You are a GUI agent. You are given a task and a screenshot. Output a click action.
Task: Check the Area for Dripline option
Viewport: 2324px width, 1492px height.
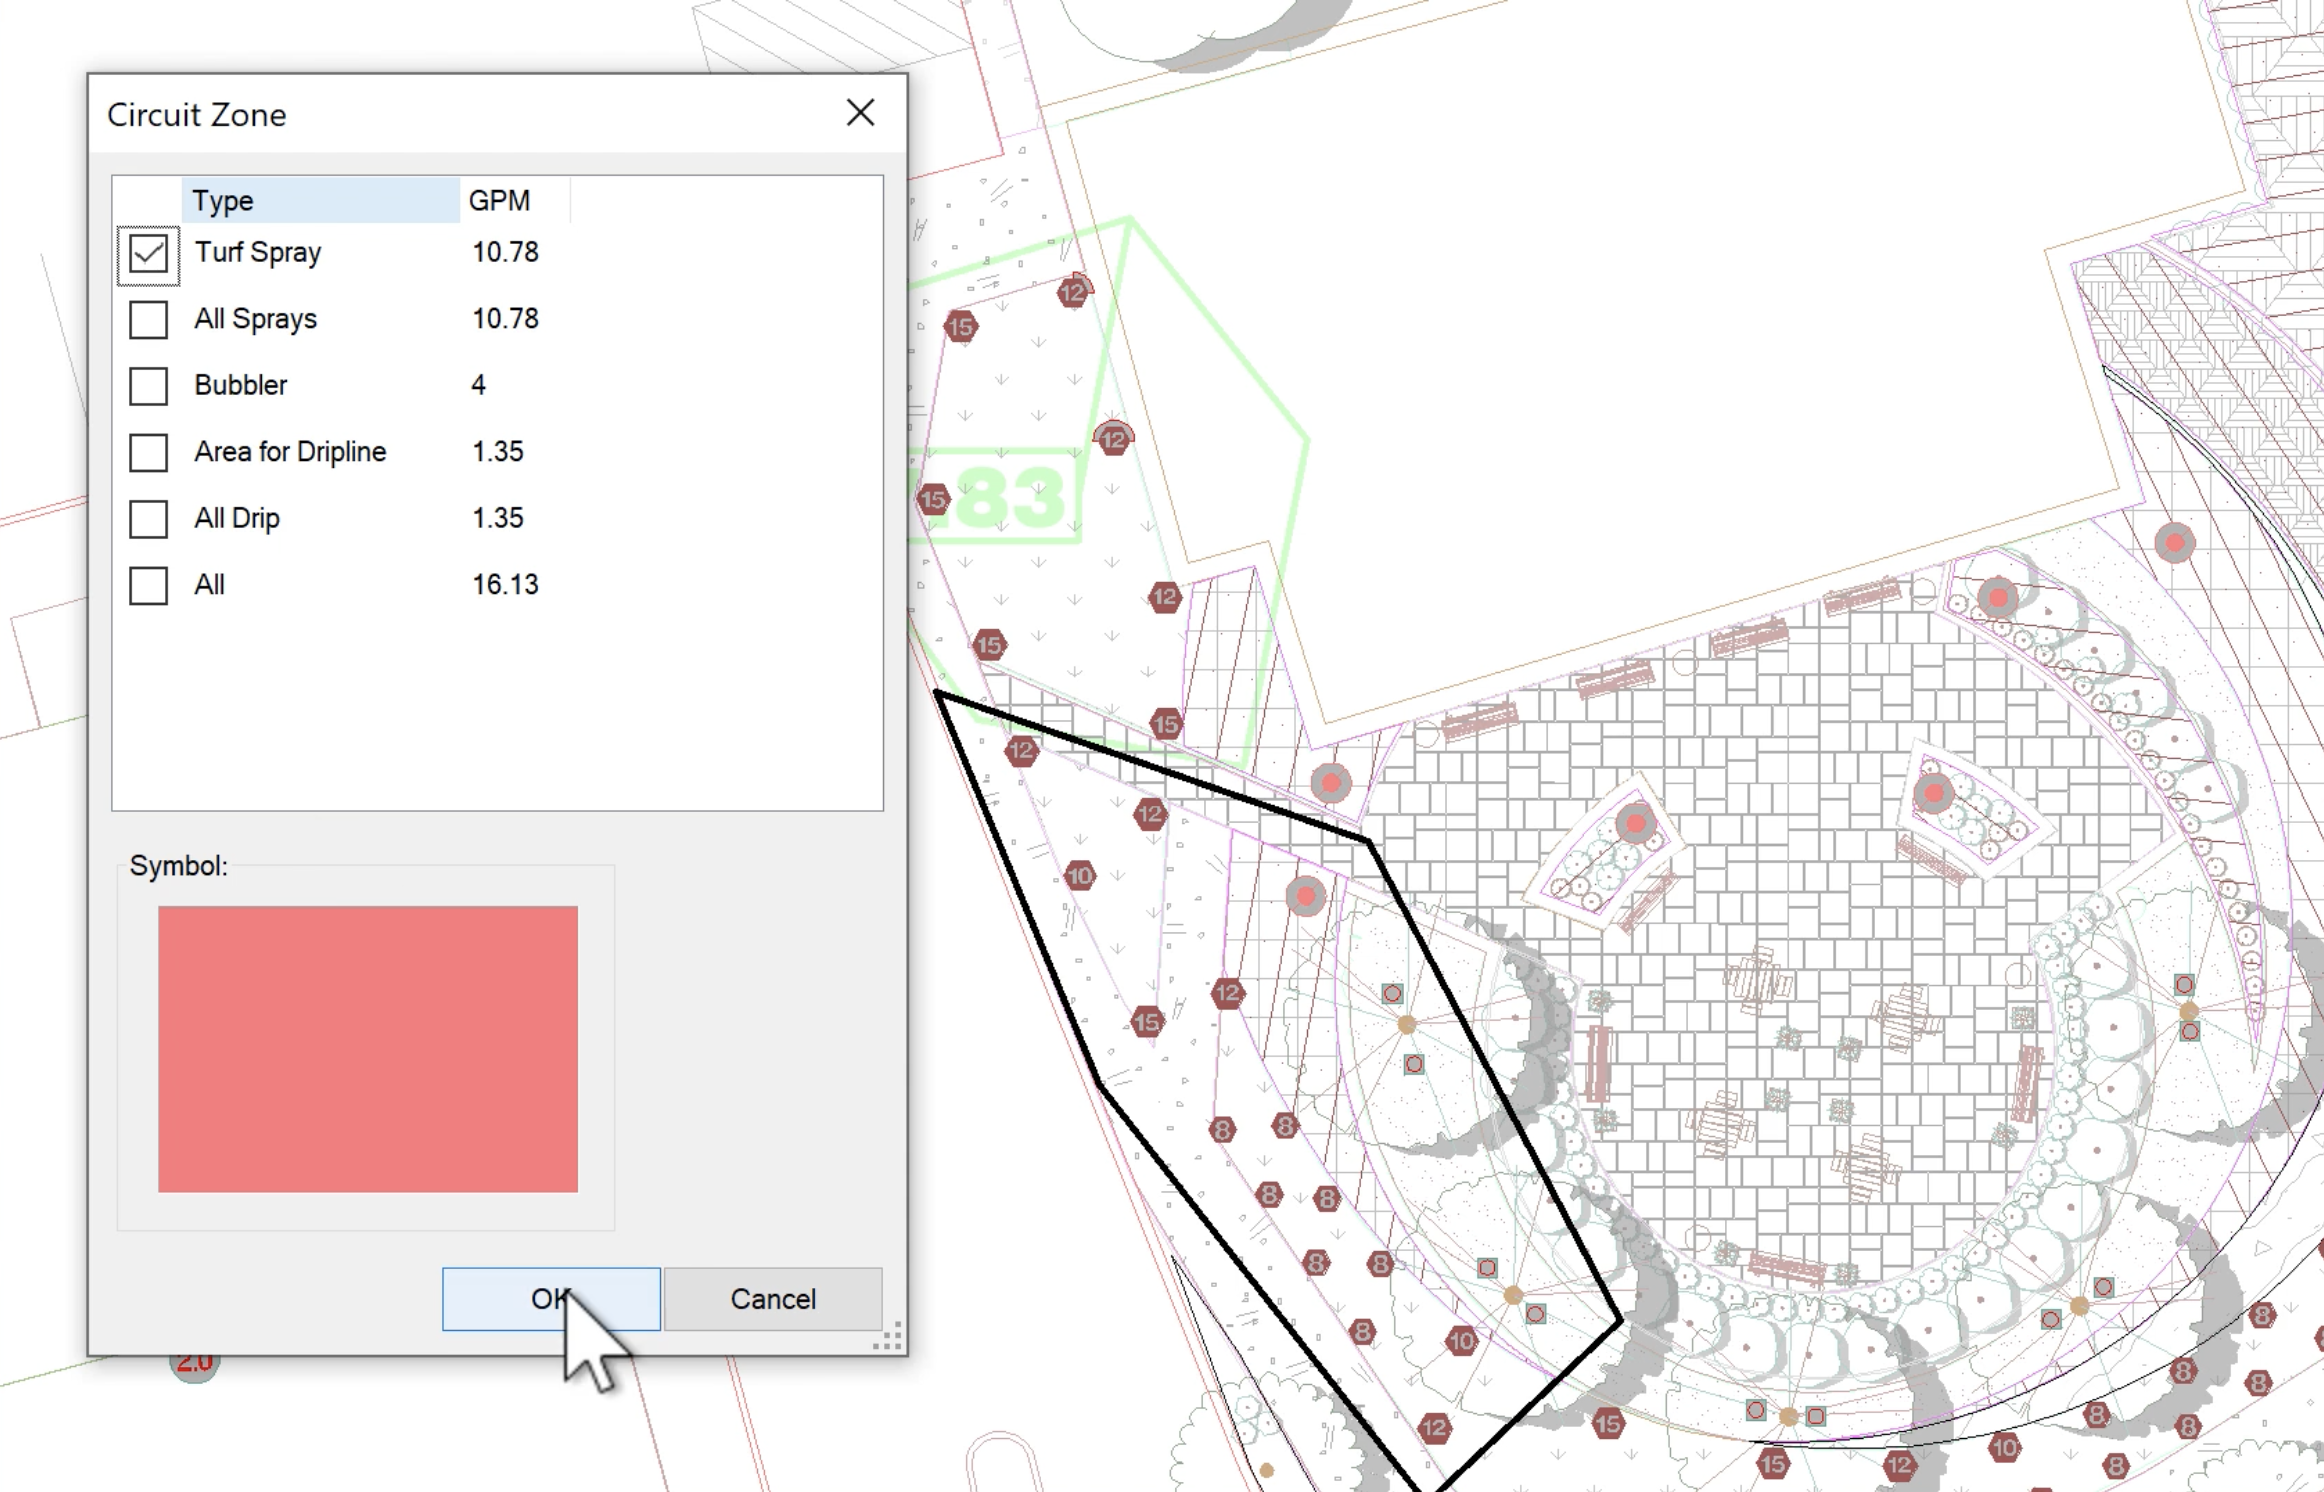click(x=148, y=453)
